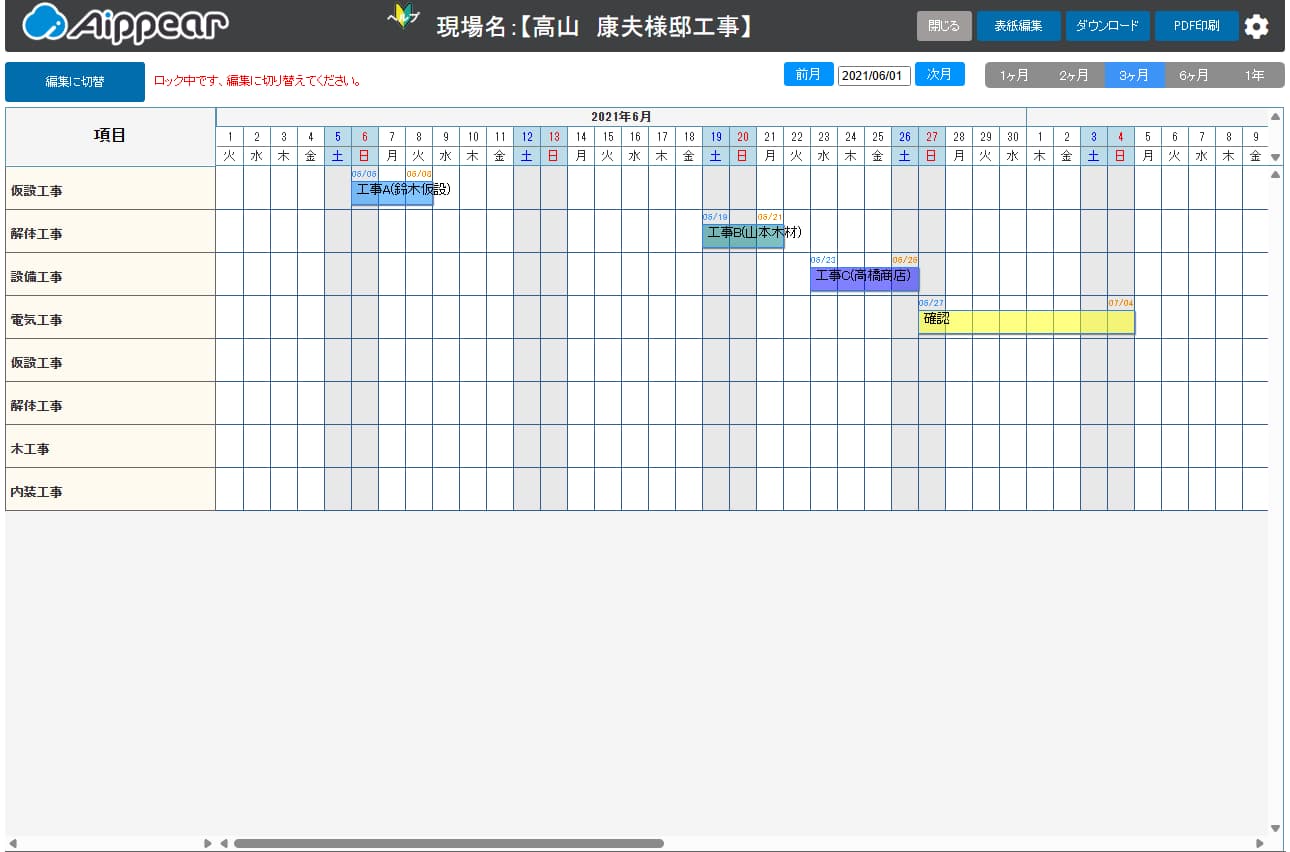Click the ダウンロード button
Viewport: 1290px width, 852px height.
[x=1107, y=26]
